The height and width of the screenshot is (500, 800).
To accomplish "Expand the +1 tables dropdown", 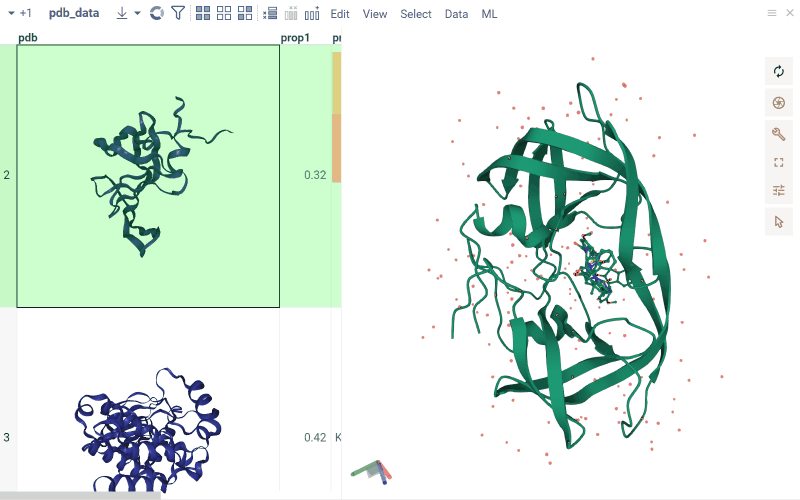I will pyautogui.click(x=20, y=13).
